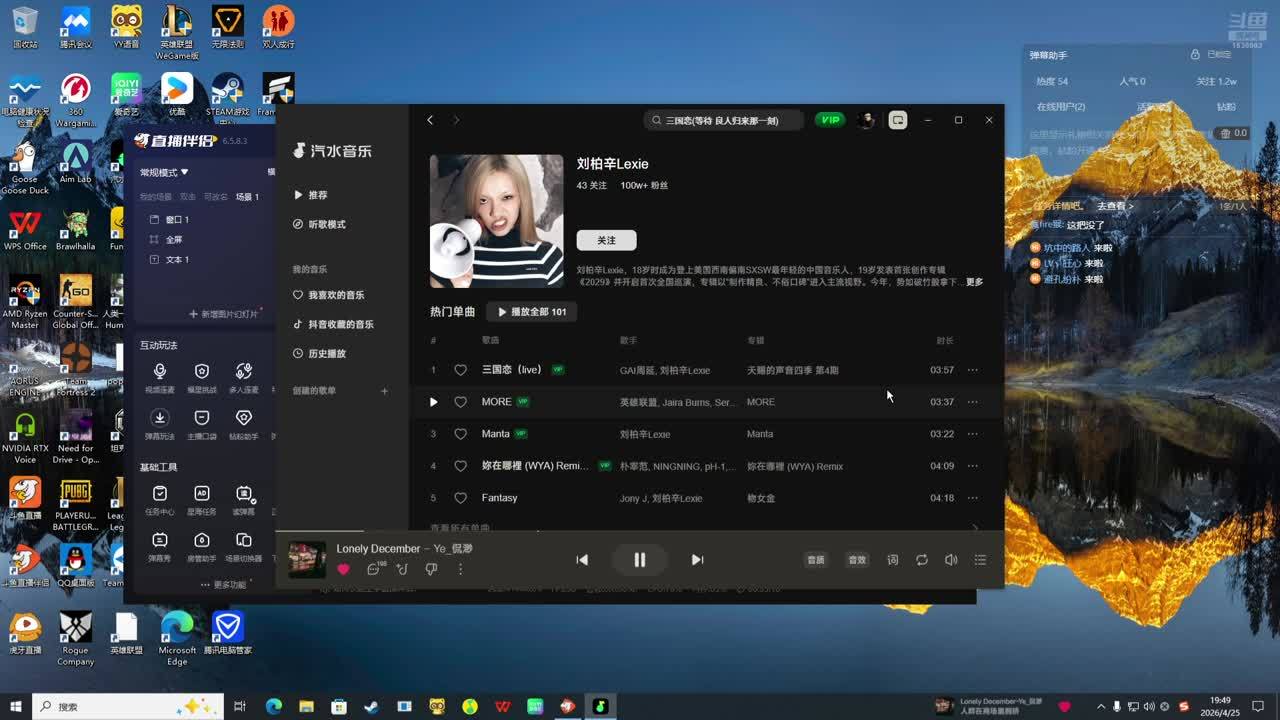Open more options for the 03:57 track
The image size is (1280, 720).
[972, 370]
